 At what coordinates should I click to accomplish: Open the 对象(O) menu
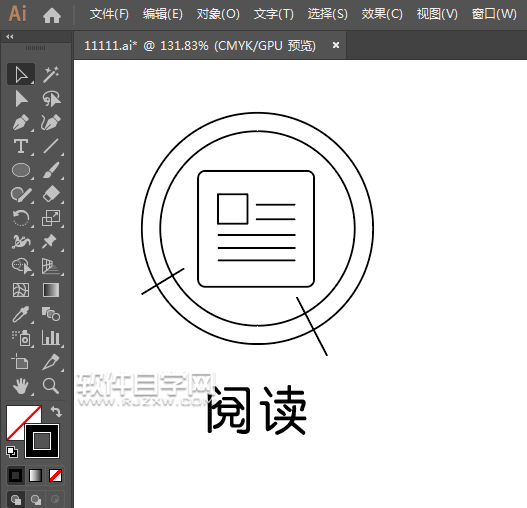(x=218, y=14)
